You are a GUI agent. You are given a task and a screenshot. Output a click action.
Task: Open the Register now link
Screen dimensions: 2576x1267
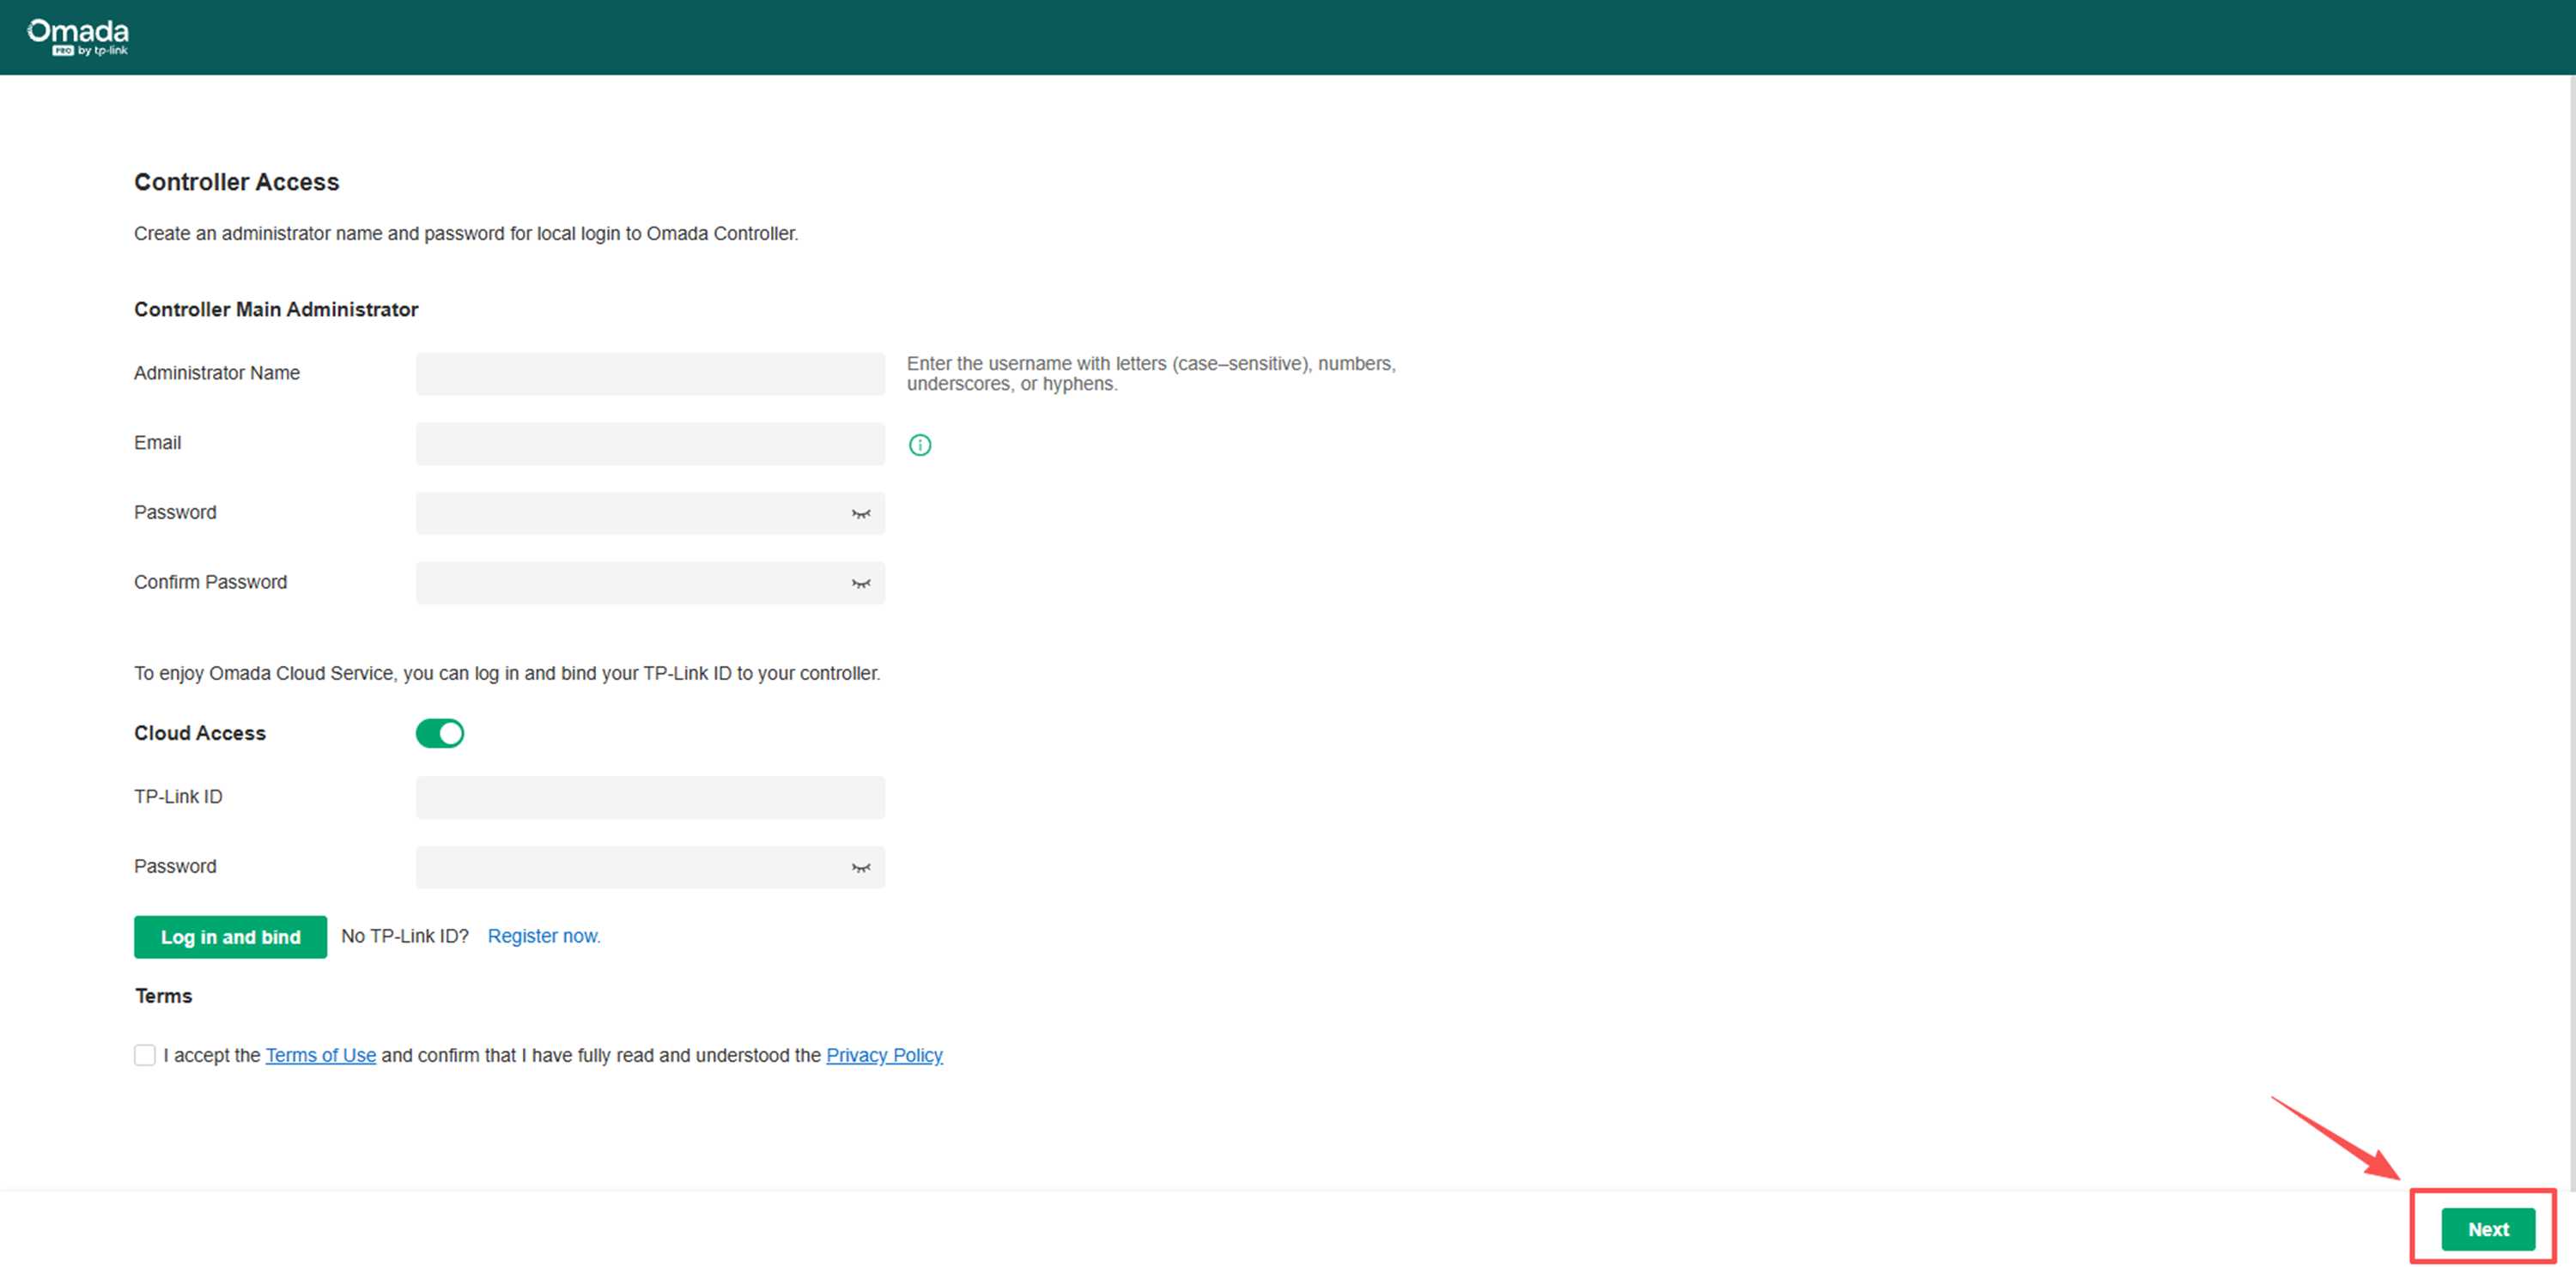point(544,936)
